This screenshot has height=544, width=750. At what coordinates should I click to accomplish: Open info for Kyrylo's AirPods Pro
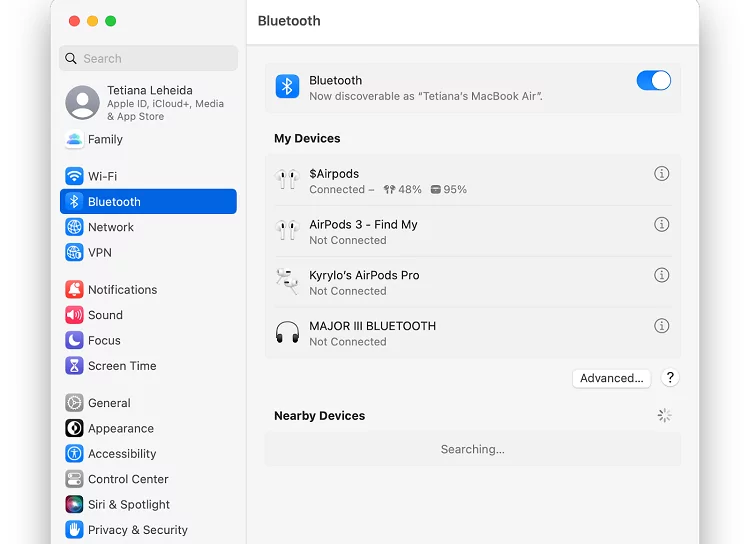662,275
